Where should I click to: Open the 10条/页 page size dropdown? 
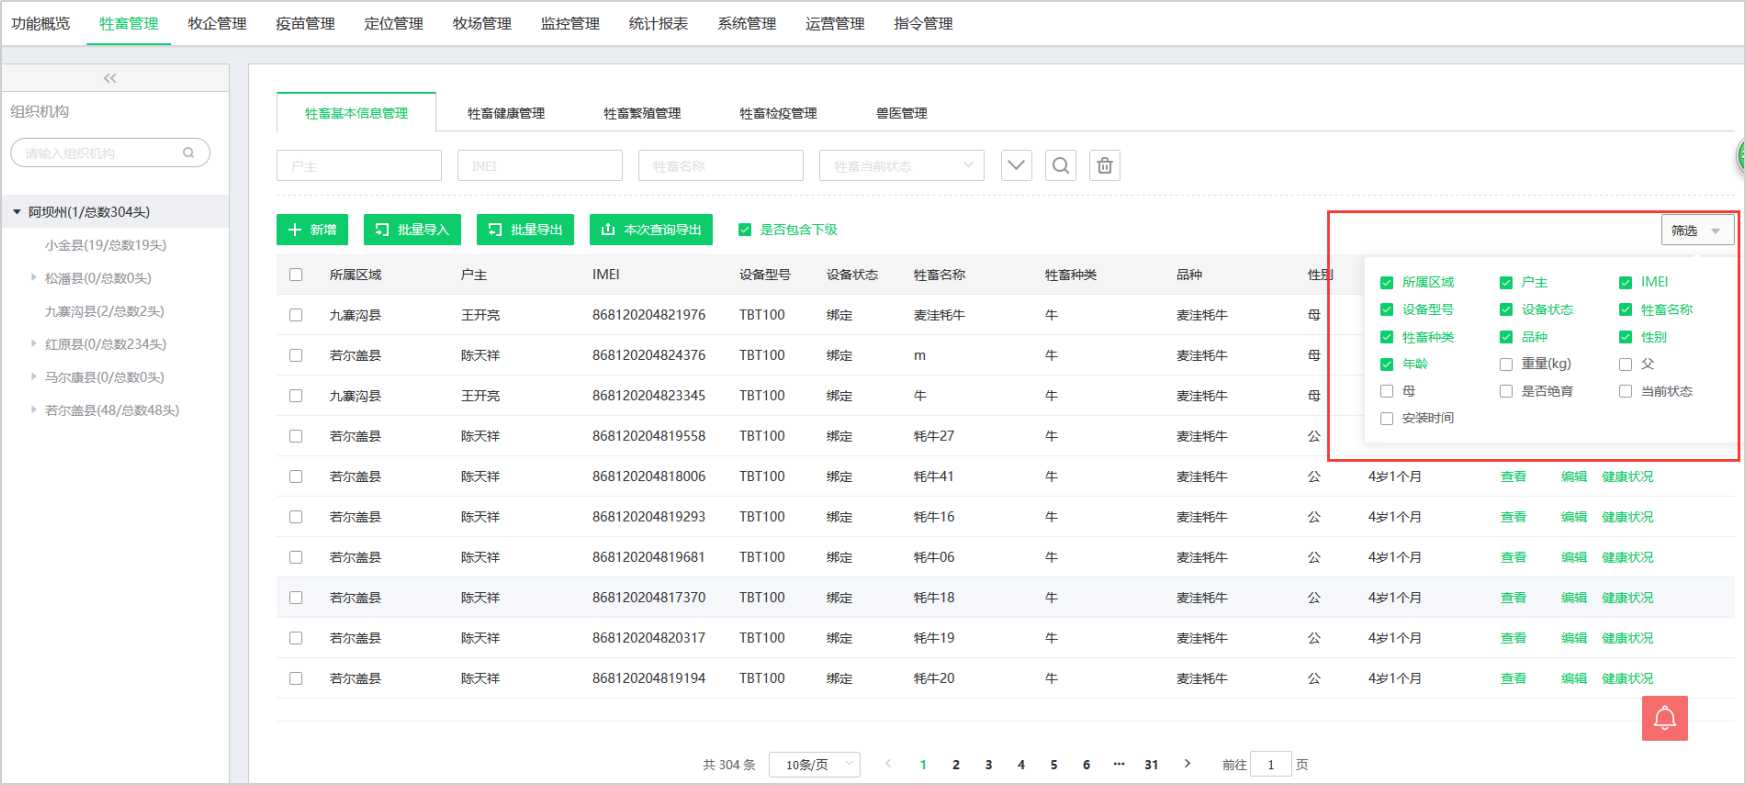(814, 765)
